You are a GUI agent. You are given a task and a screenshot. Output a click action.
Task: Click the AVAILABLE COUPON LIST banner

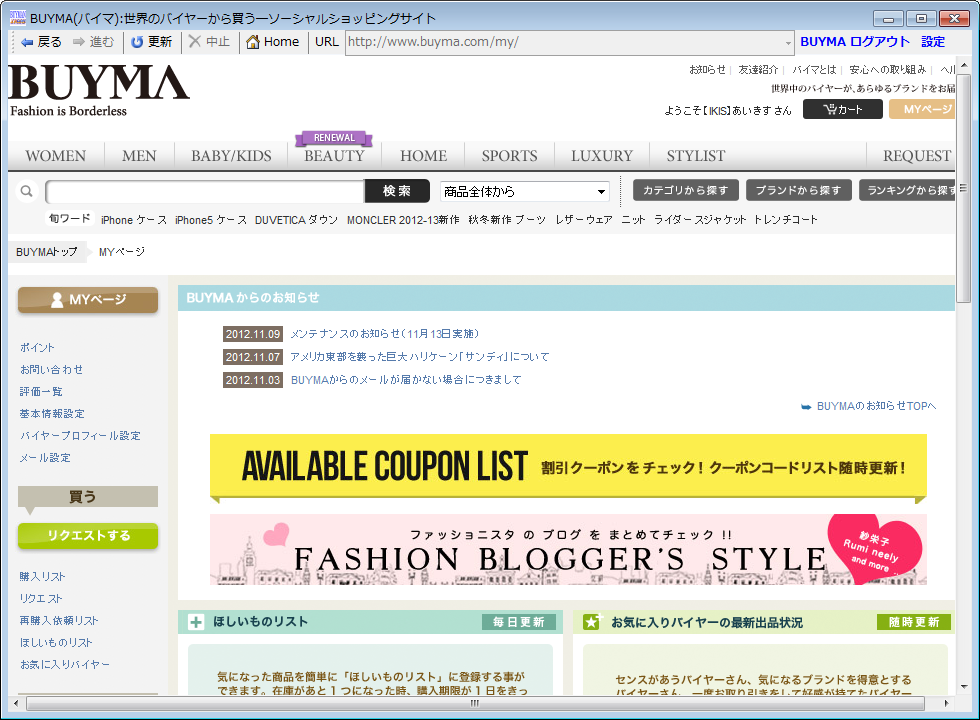(x=568, y=468)
